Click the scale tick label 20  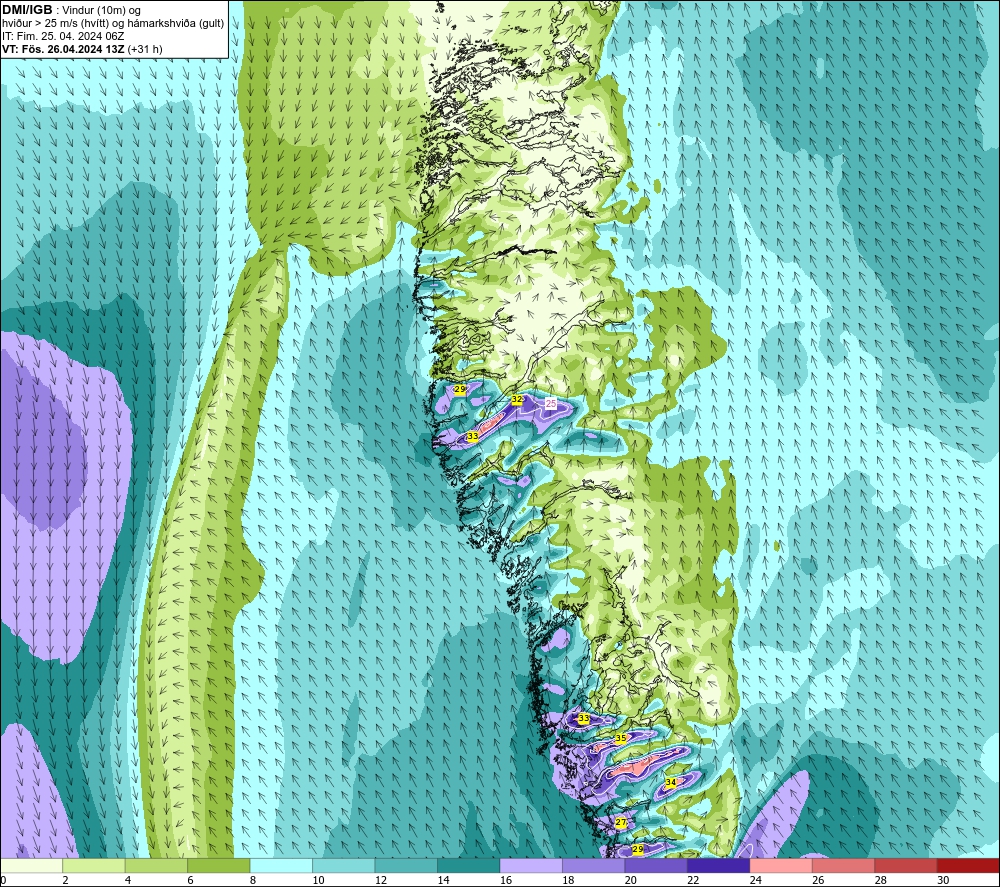[631, 880]
